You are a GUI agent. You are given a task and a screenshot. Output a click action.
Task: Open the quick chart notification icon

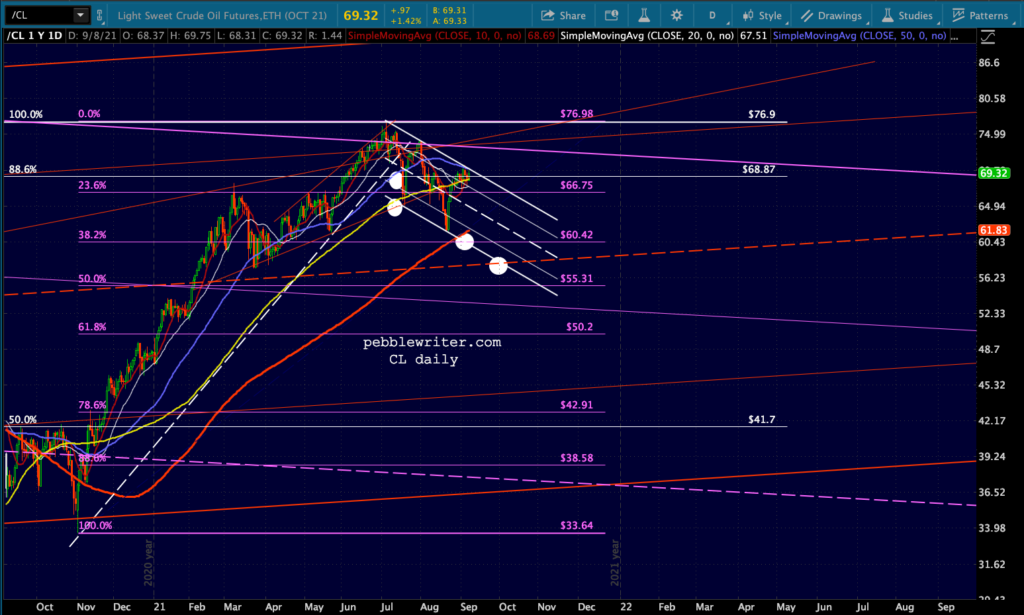(x=611, y=15)
